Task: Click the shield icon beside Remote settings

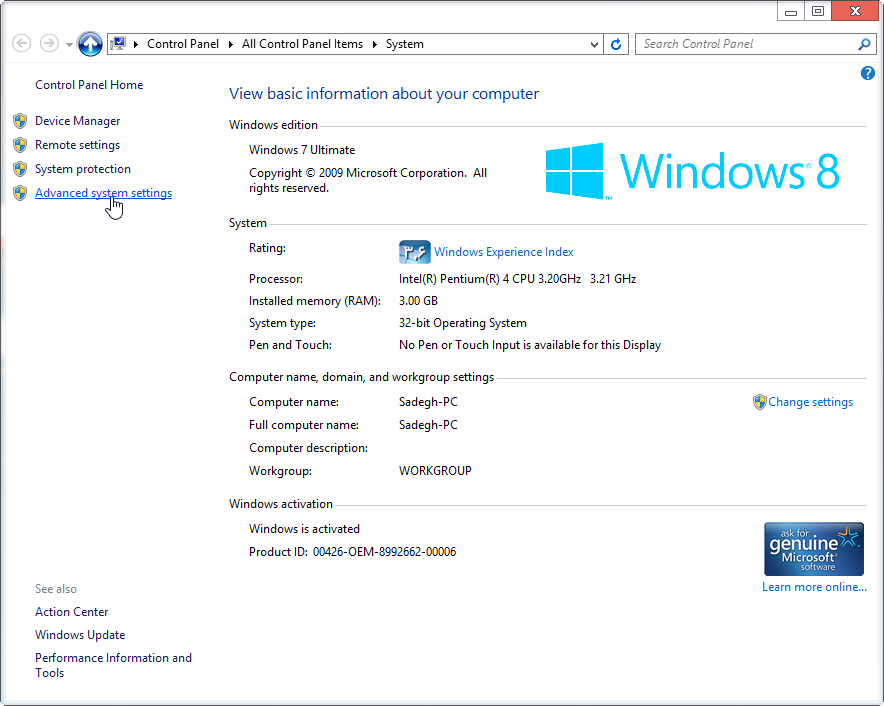Action: 20,145
